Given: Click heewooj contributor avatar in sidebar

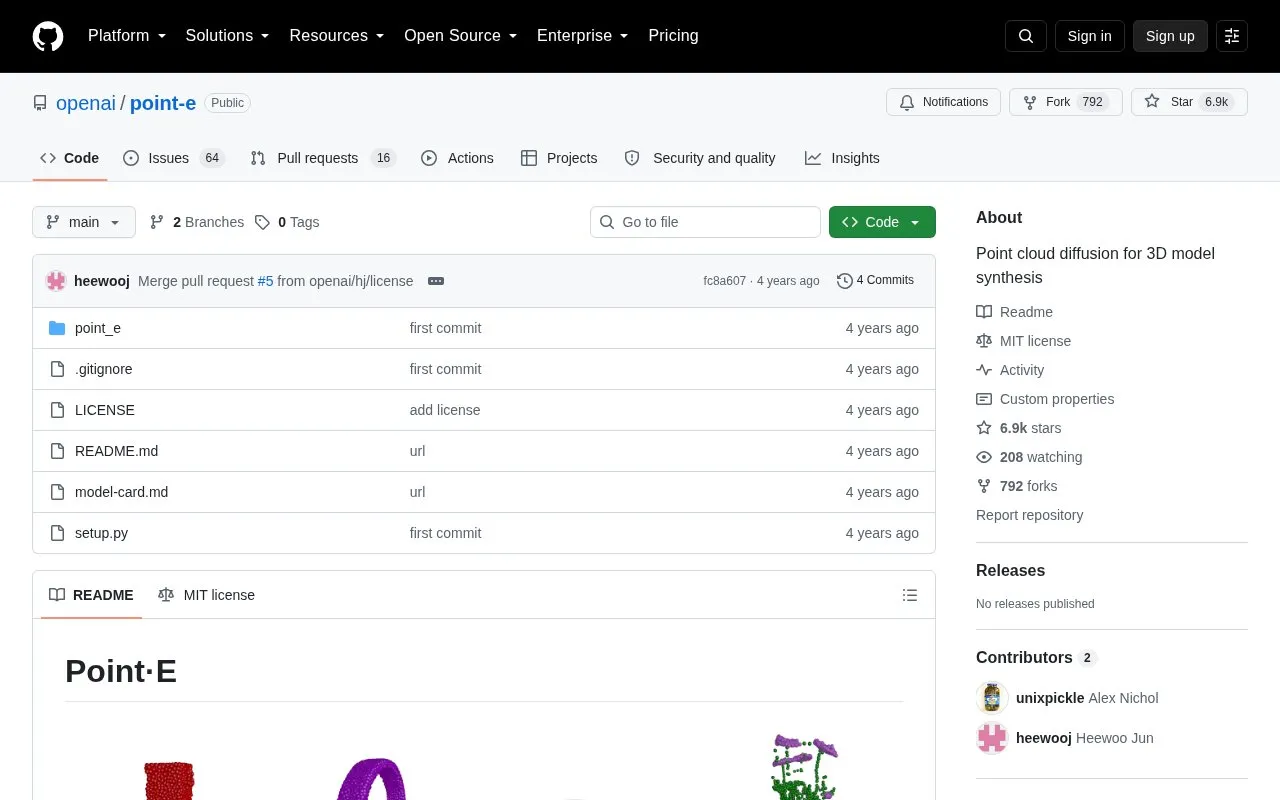Looking at the screenshot, I should 992,738.
